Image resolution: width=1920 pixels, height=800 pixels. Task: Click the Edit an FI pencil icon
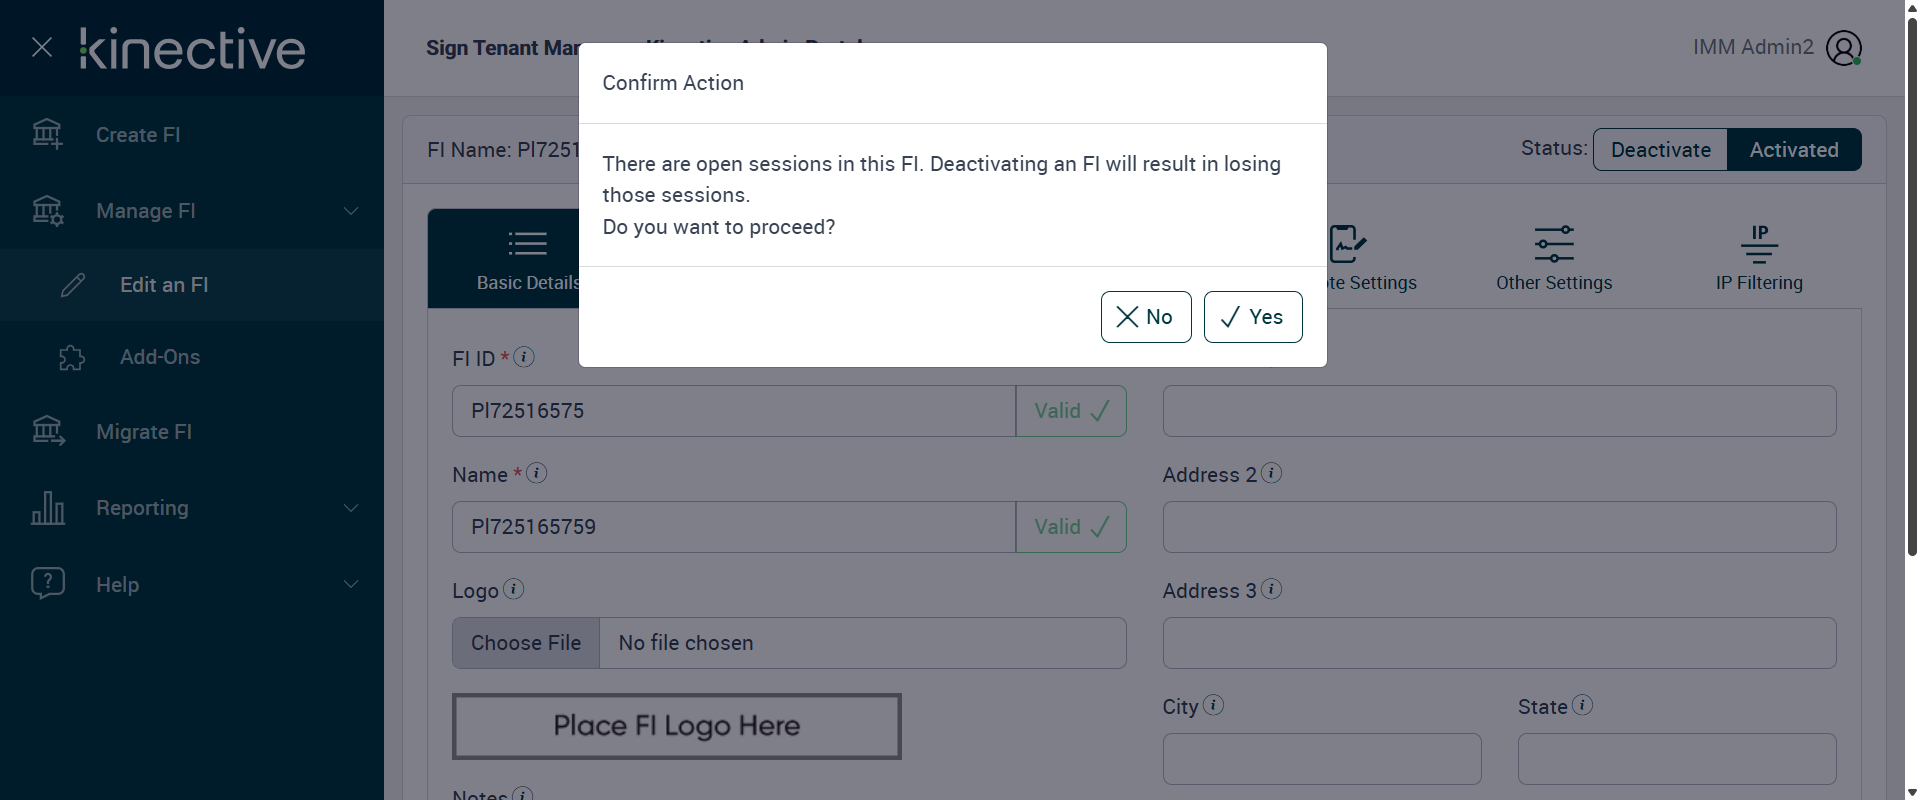73,285
